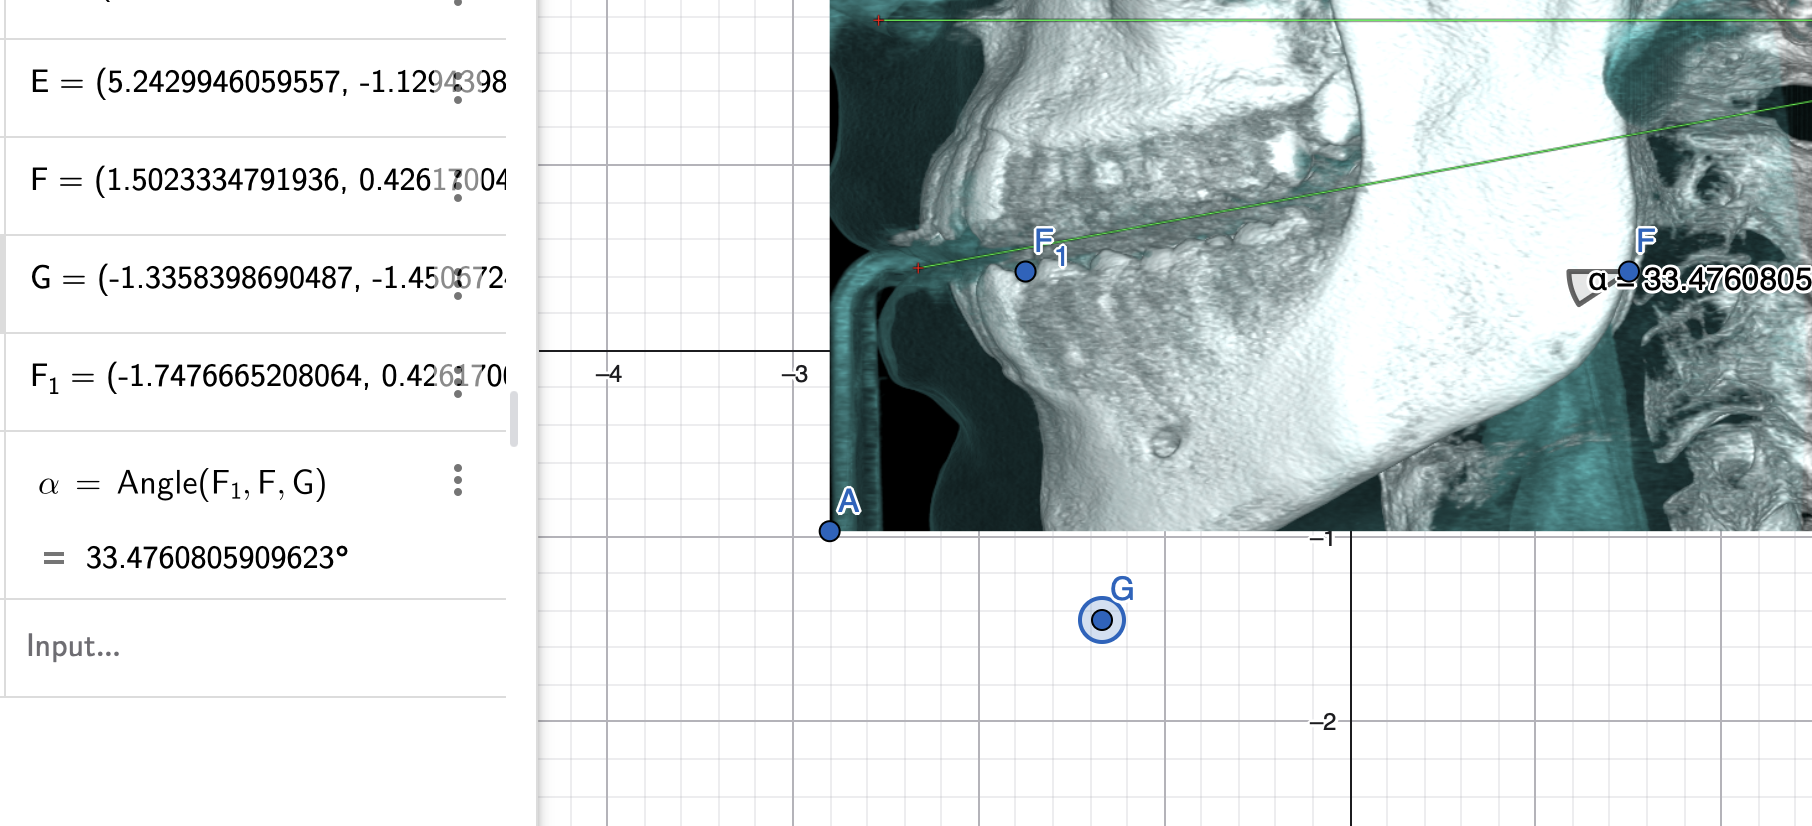Click the Input... field in Algebra view
1812x826 pixels.
coord(255,647)
